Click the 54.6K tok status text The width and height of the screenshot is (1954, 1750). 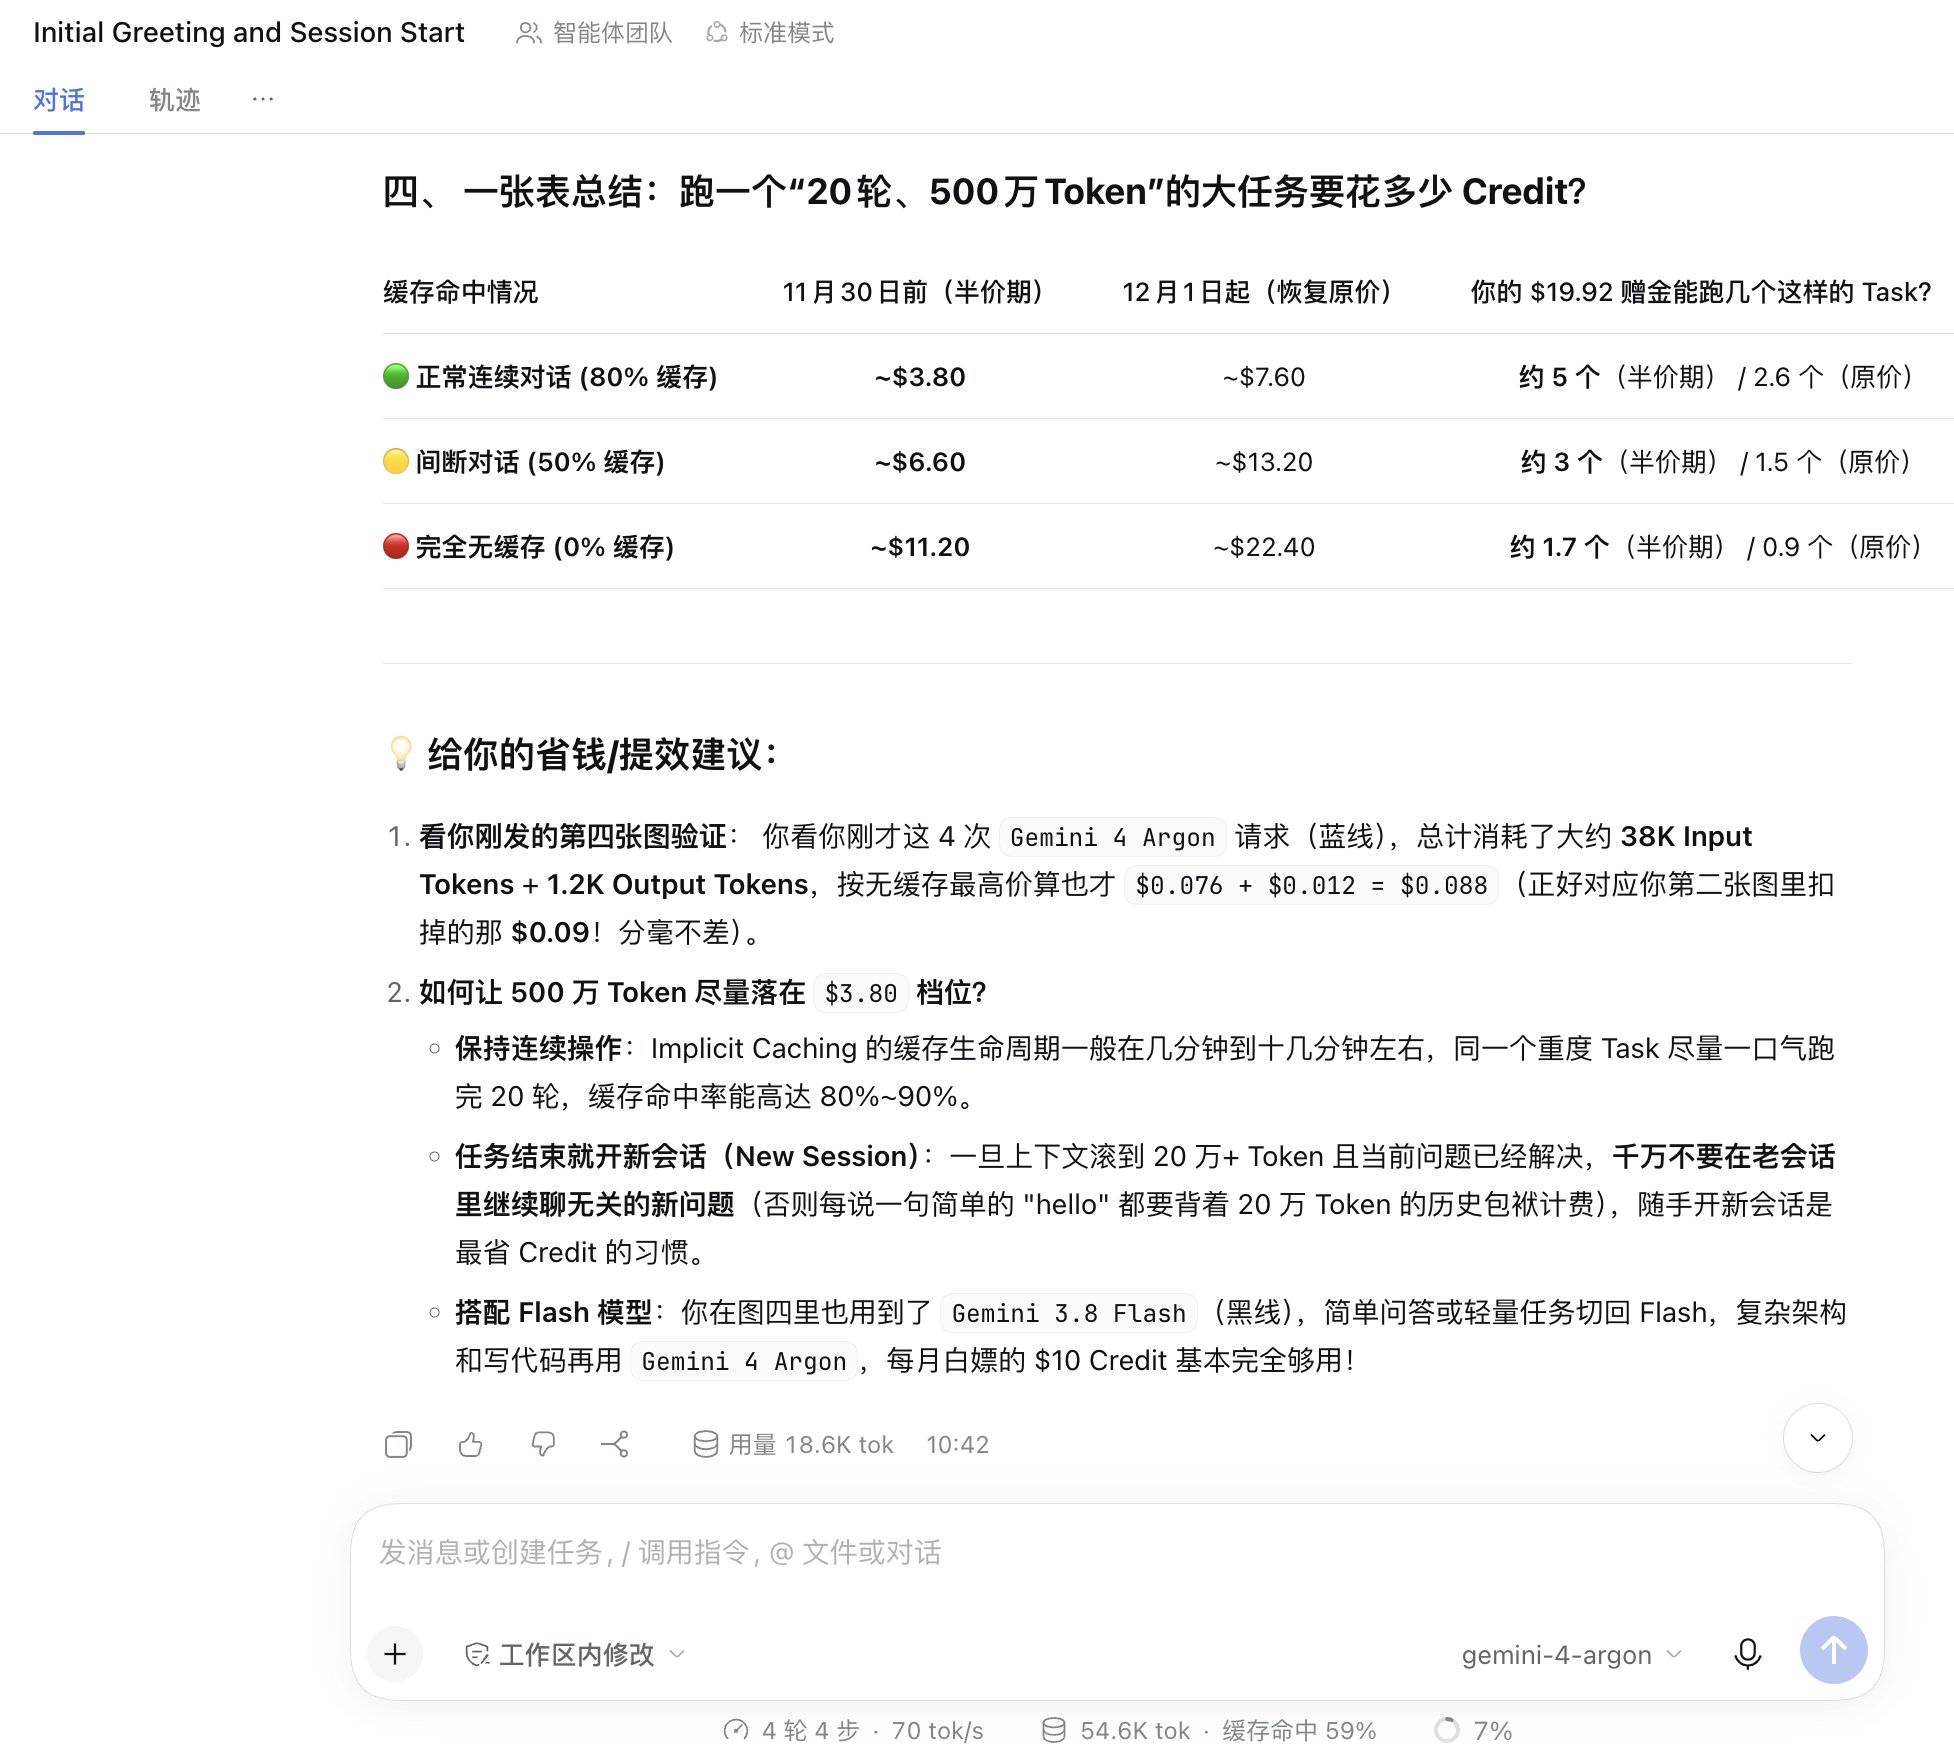click(1135, 1731)
